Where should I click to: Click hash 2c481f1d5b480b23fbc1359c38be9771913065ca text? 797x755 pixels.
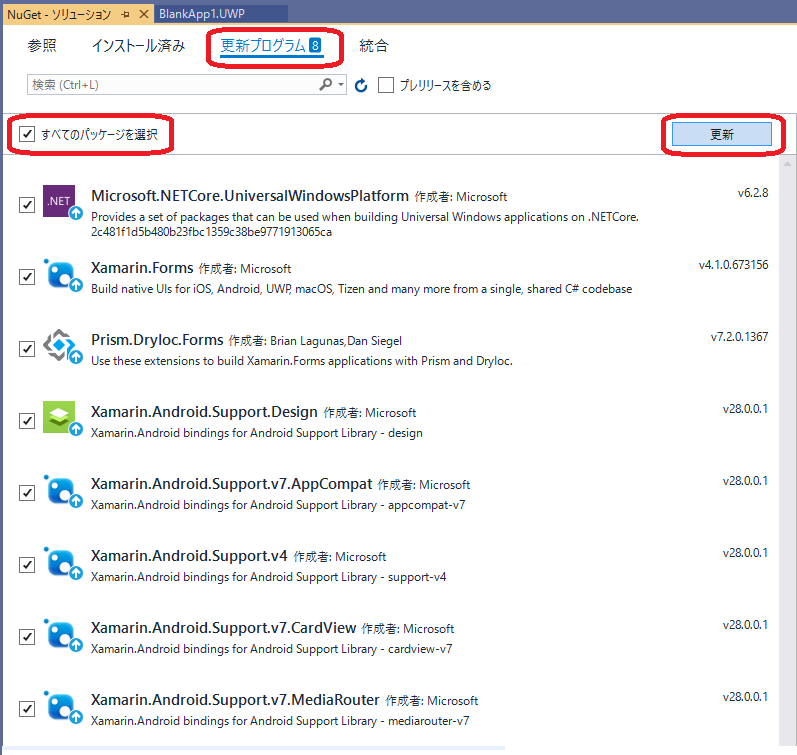pyautogui.click(x=211, y=232)
